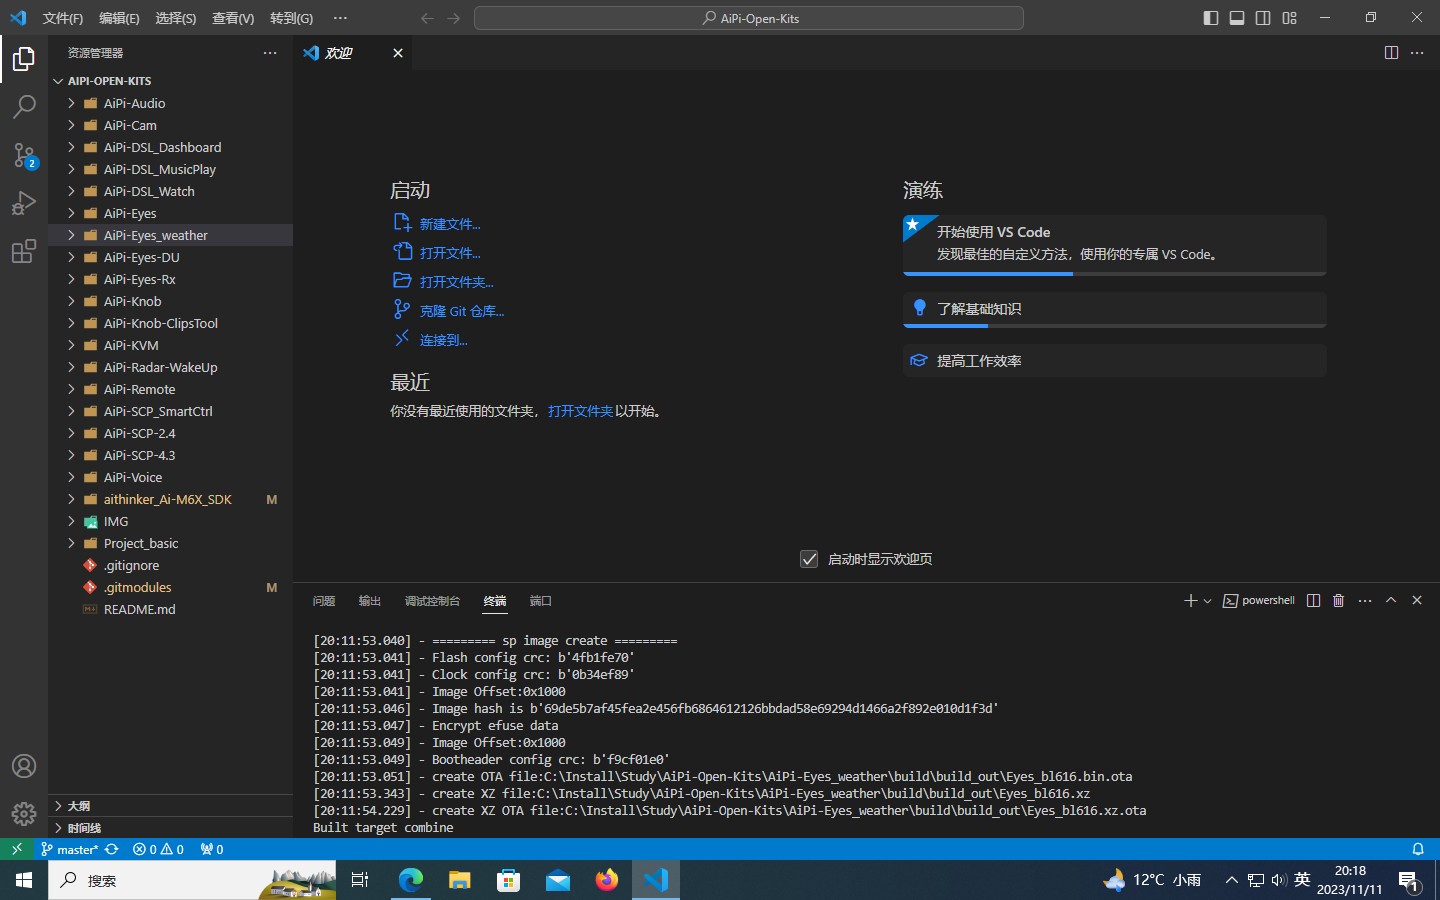Open Firefox from the Windows taskbar
Viewport: 1440px width, 900px height.
click(x=607, y=880)
